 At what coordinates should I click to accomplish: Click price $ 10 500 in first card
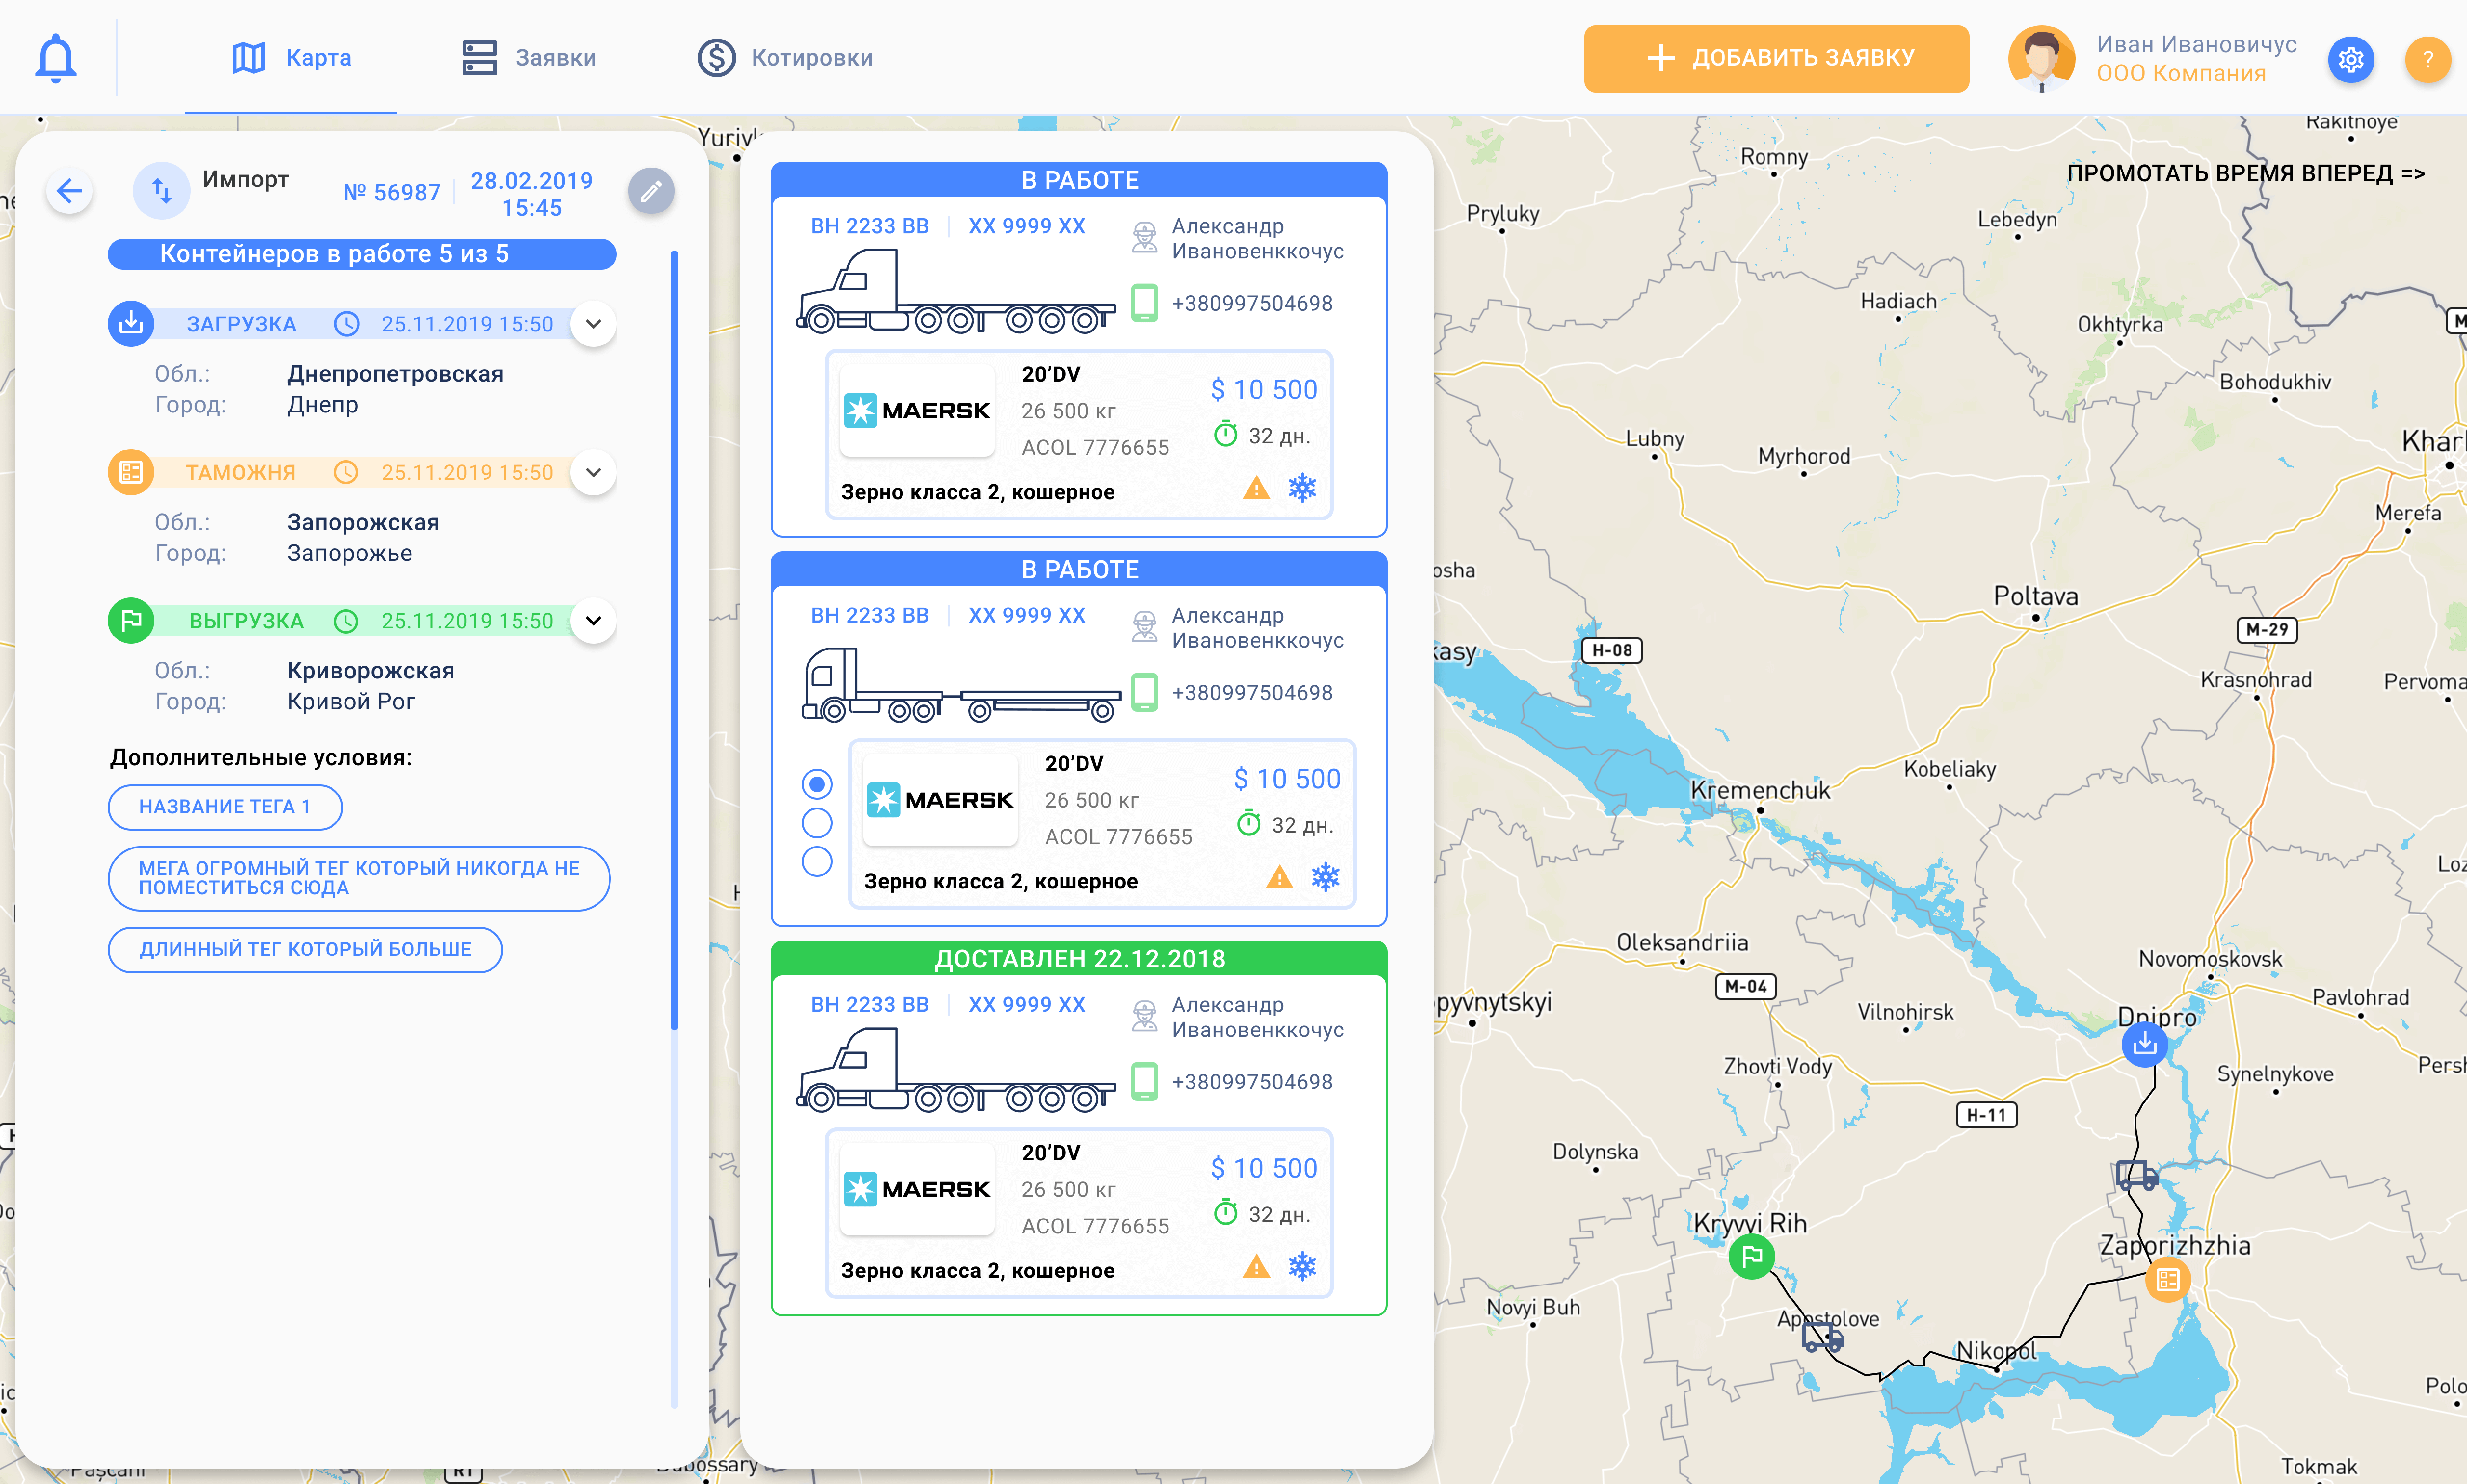[x=1264, y=389]
